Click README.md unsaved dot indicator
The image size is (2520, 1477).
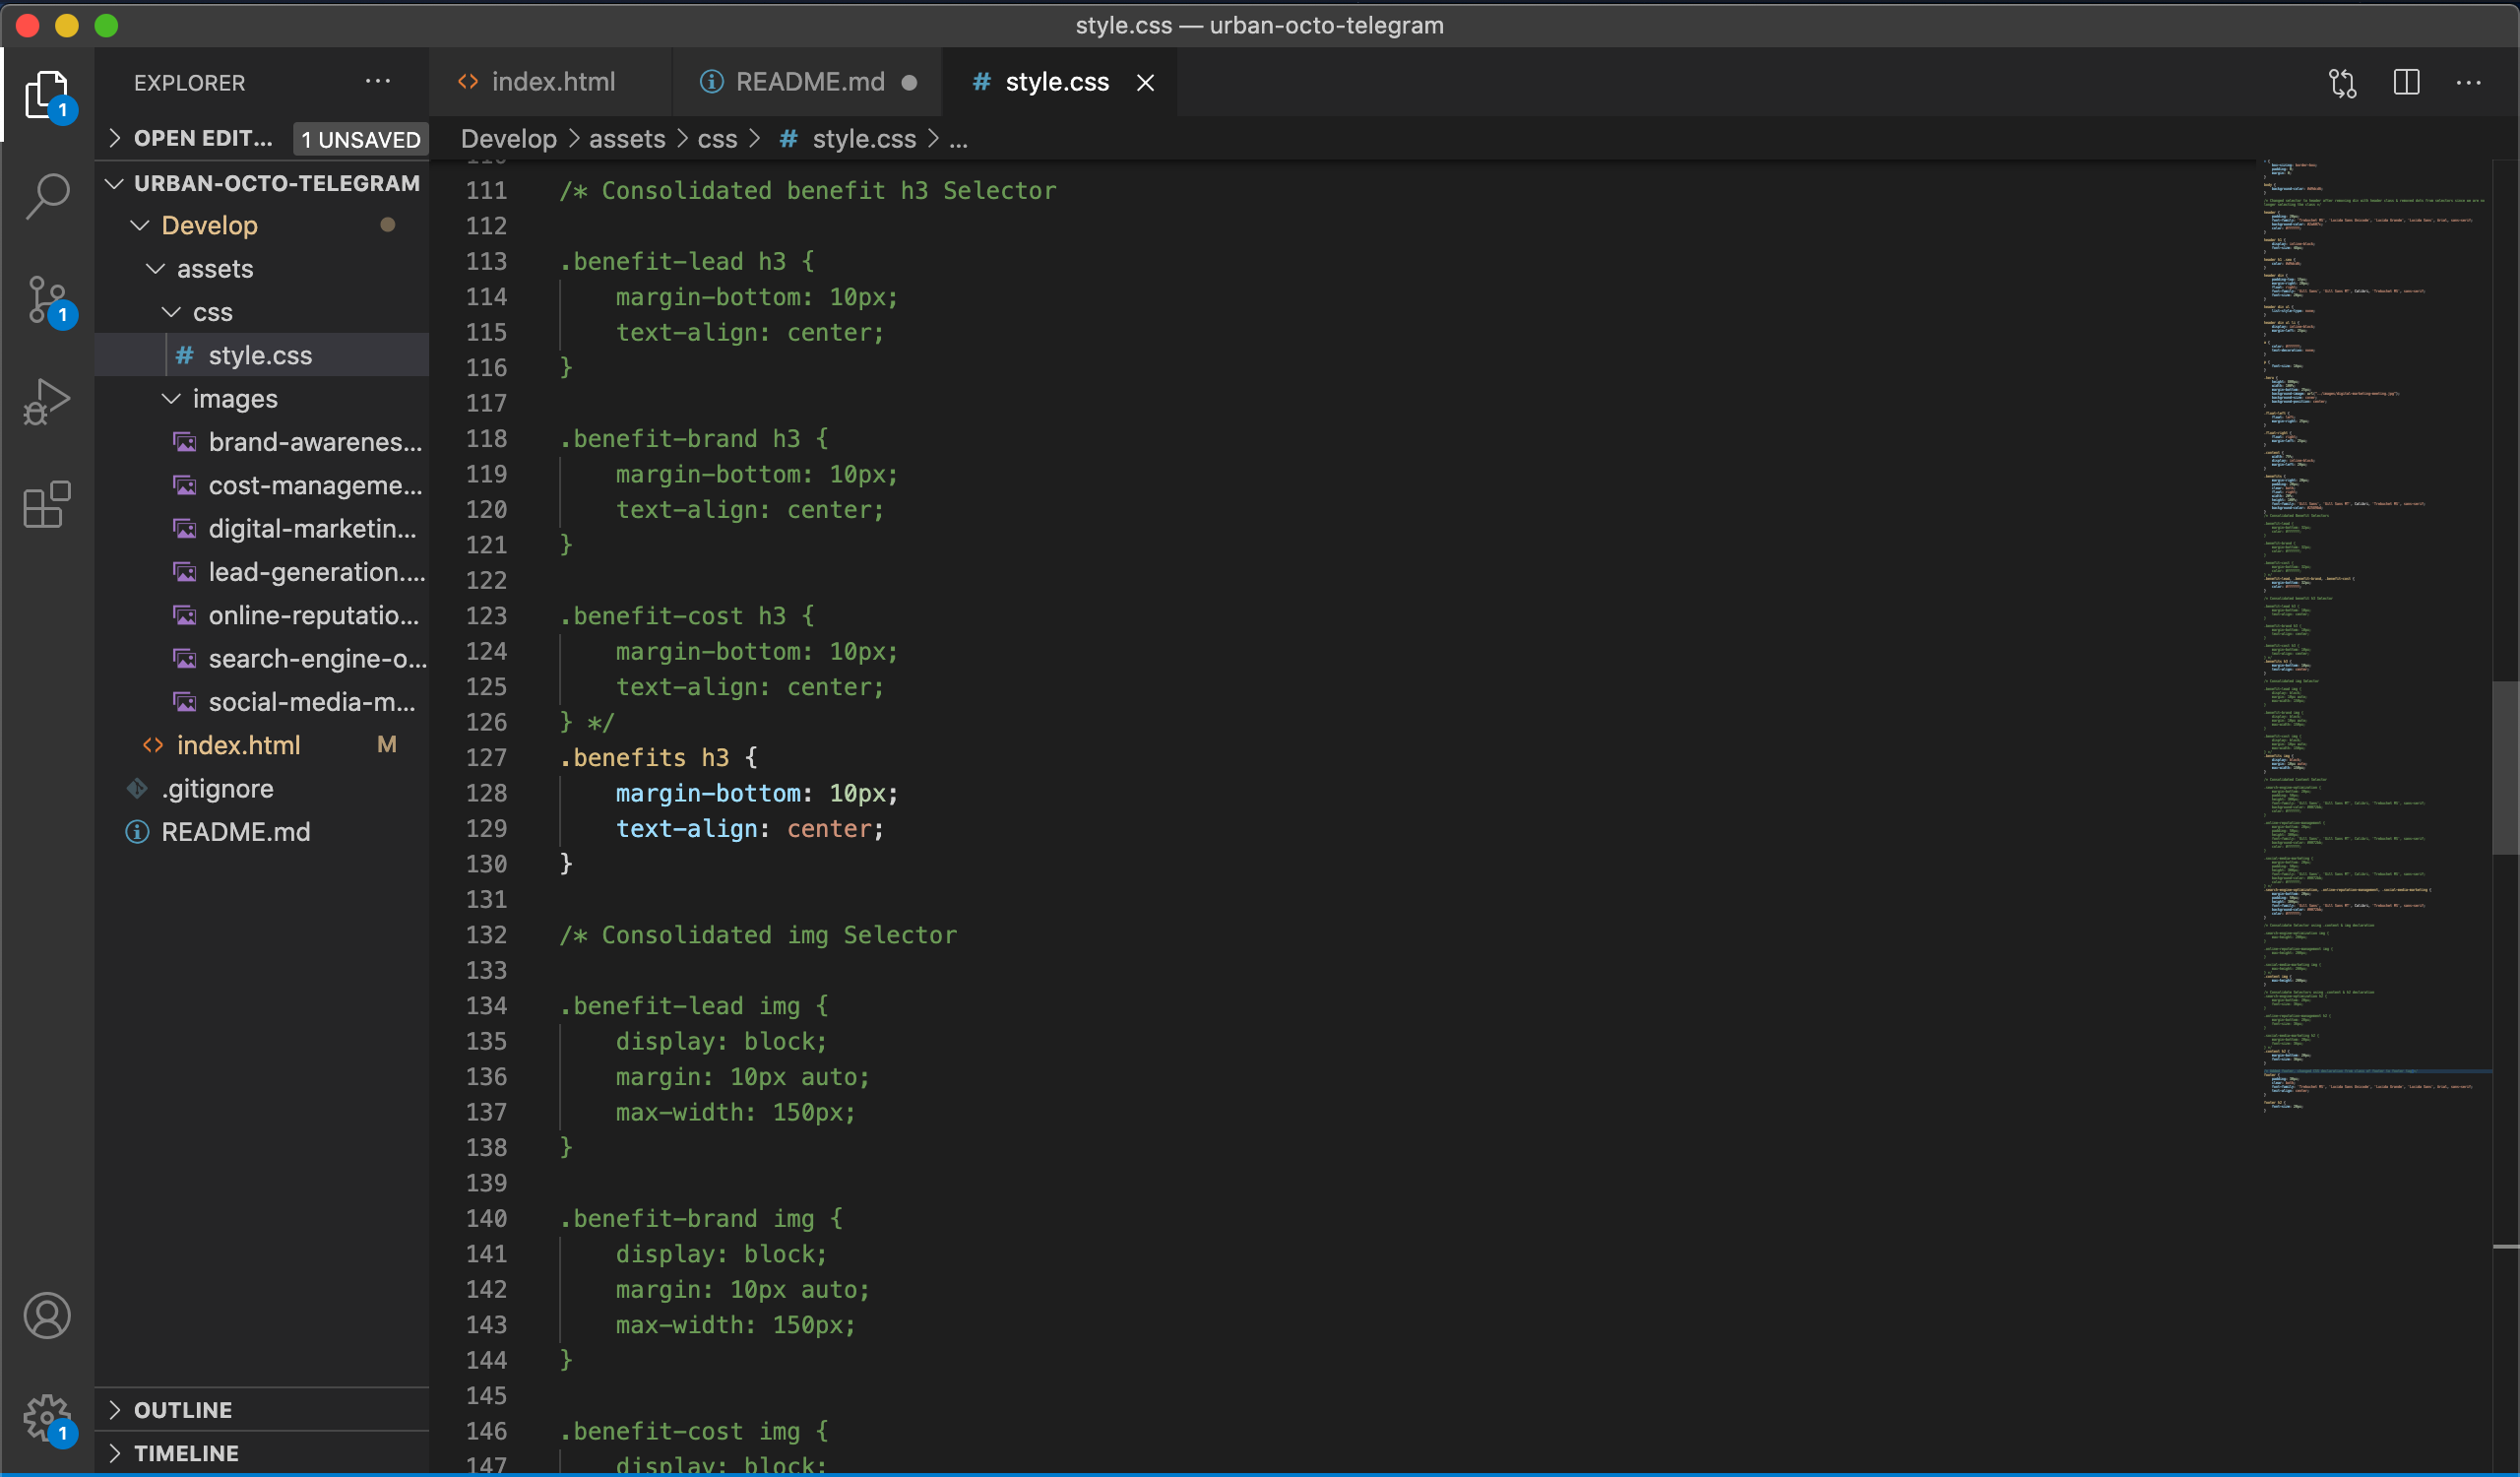909,82
